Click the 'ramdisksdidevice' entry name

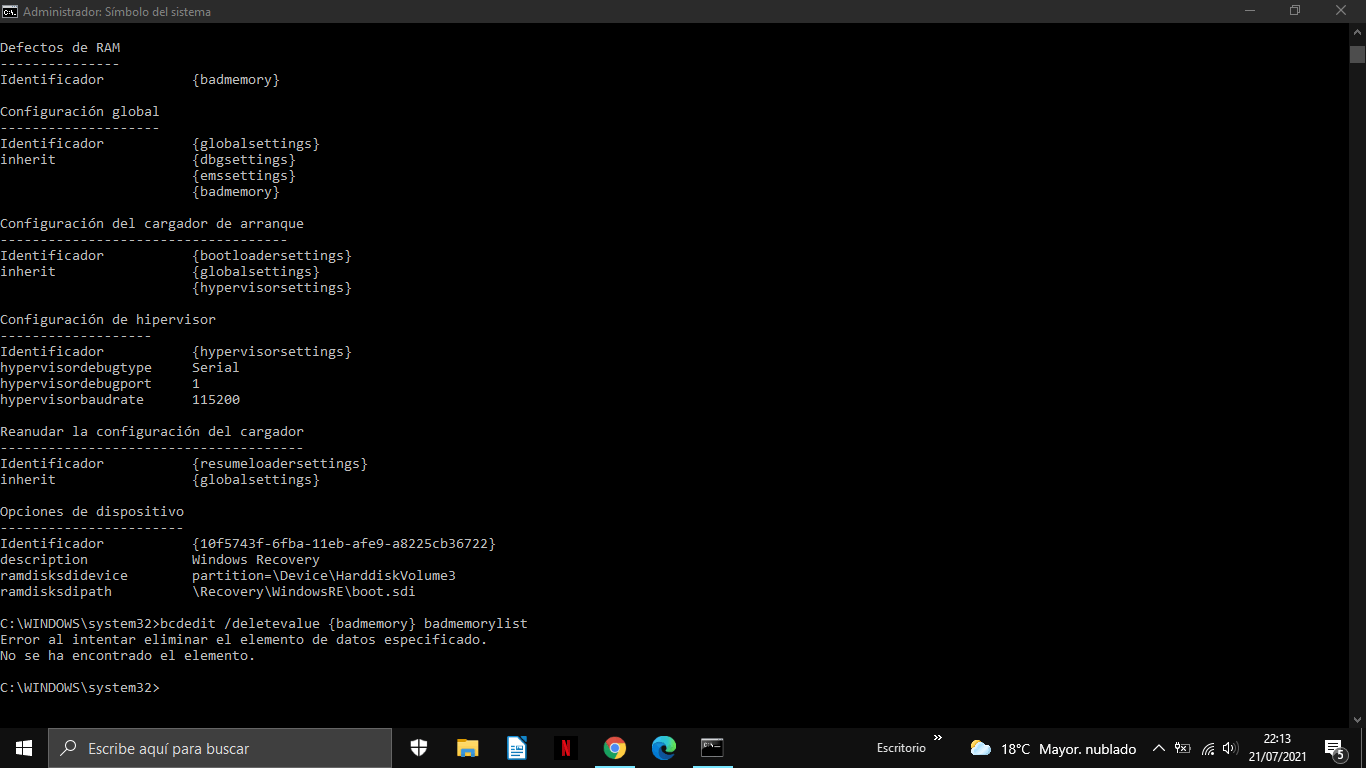(64, 575)
